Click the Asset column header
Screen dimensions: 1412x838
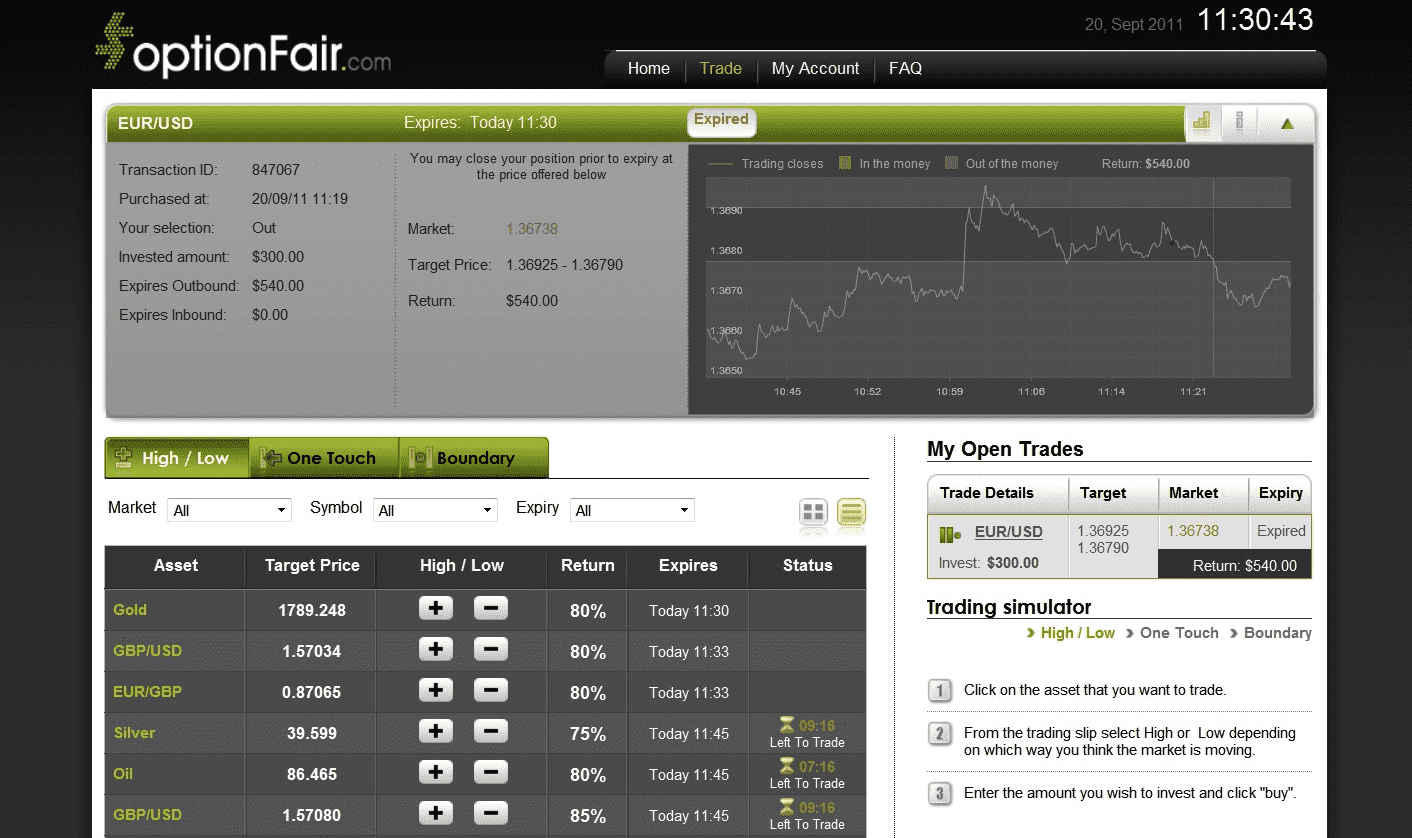[x=176, y=566]
